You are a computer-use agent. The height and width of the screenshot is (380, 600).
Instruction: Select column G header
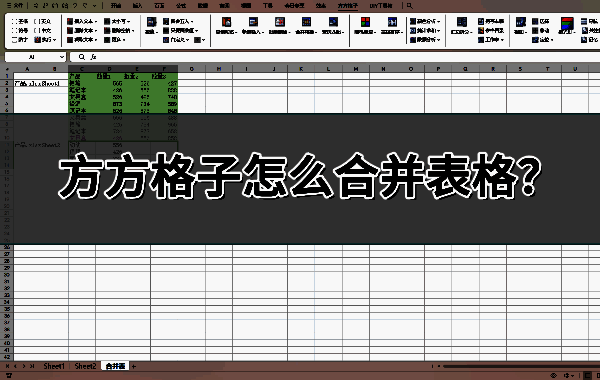[x=191, y=69]
